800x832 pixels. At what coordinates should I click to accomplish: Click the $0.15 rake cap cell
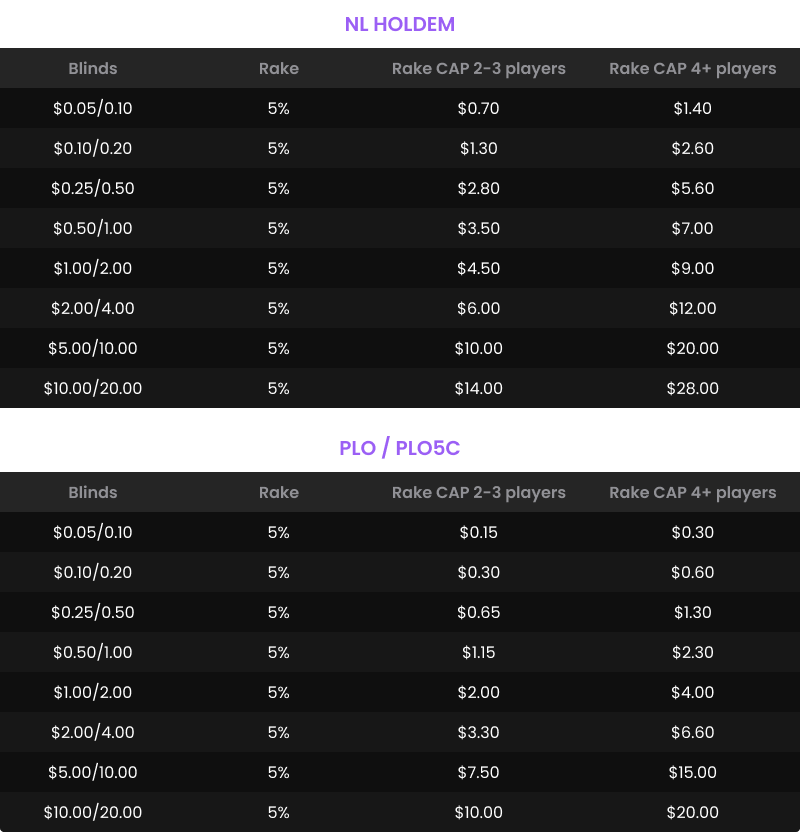coord(478,533)
